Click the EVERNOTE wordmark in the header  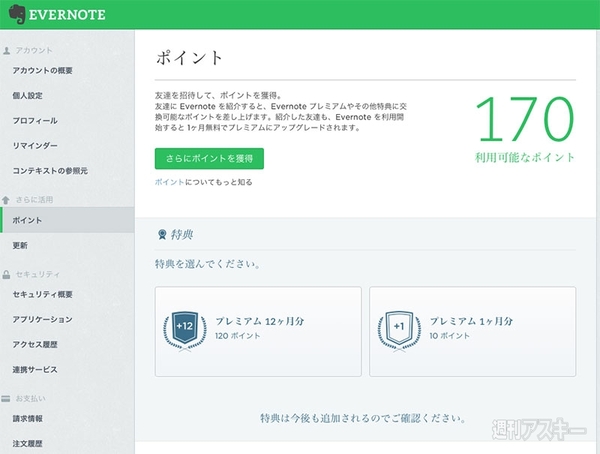[67, 15]
